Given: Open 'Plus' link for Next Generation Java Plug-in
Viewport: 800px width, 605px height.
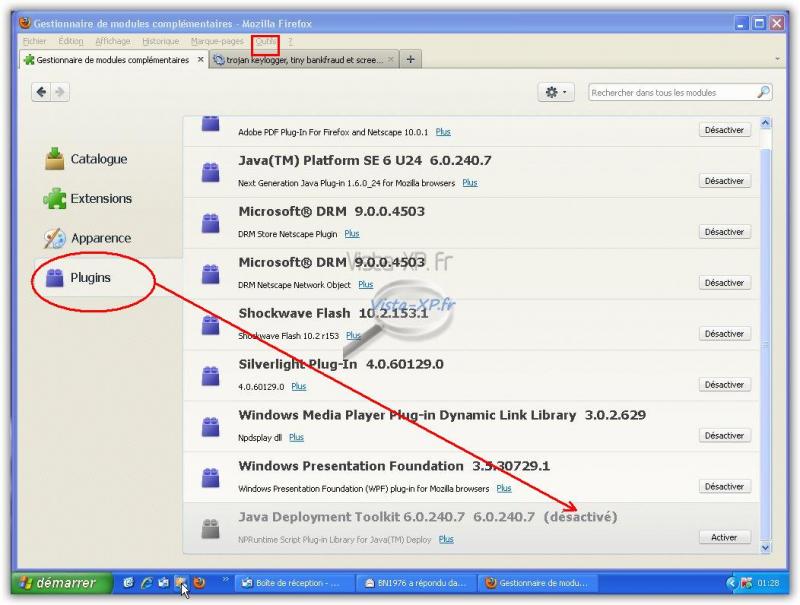Looking at the screenshot, I should pyautogui.click(x=470, y=183).
